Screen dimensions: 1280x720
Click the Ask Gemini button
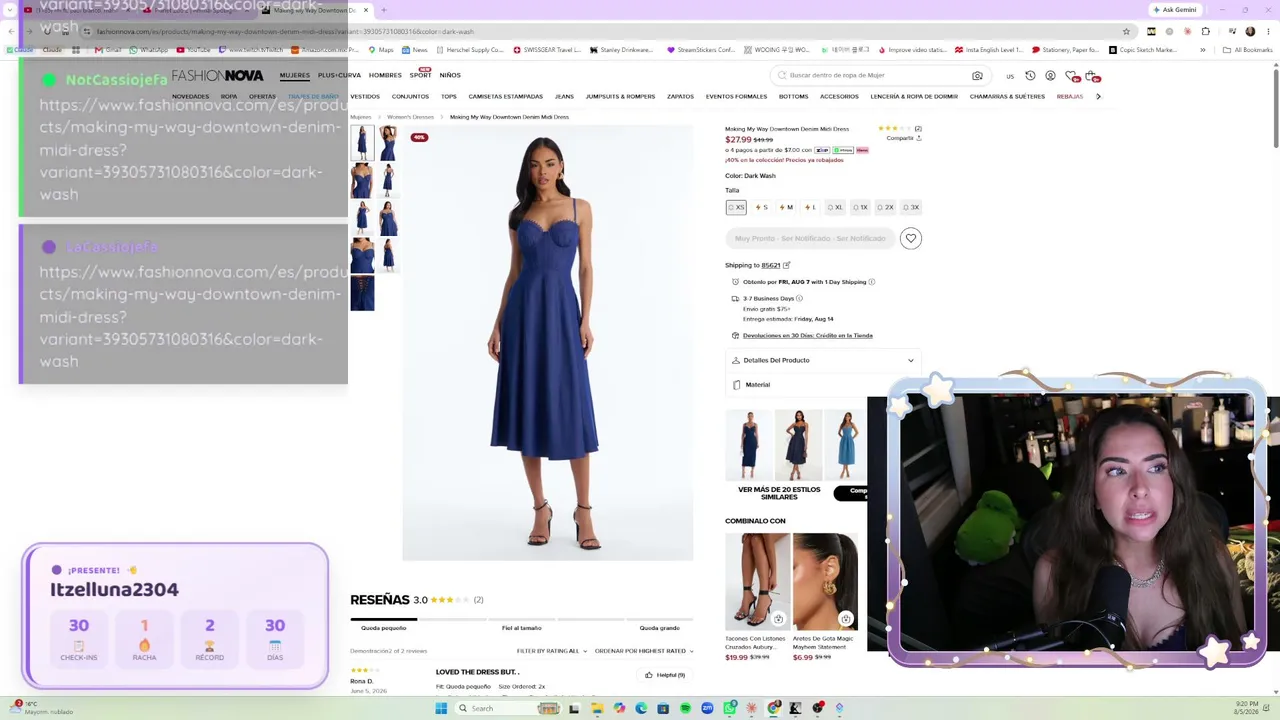1174,10
